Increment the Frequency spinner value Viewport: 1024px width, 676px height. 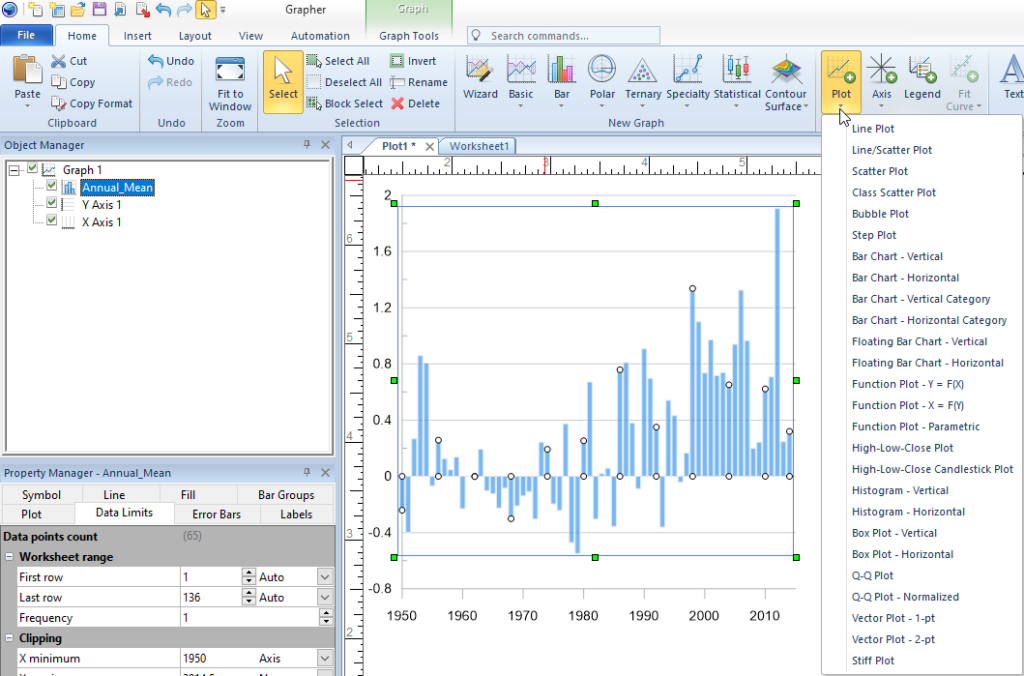point(325,614)
